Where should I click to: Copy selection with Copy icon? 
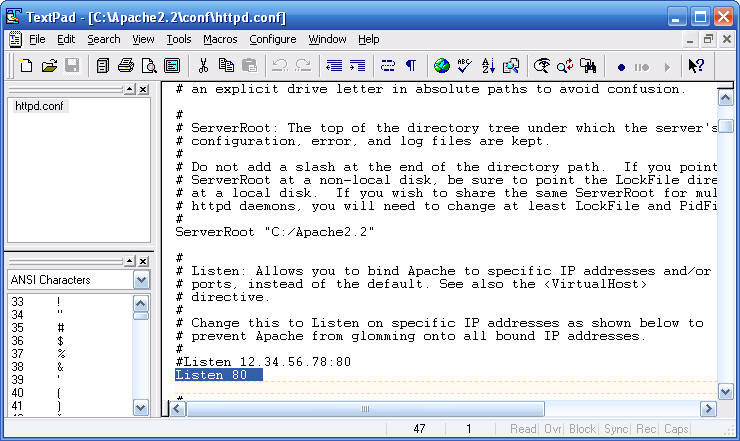(226, 66)
